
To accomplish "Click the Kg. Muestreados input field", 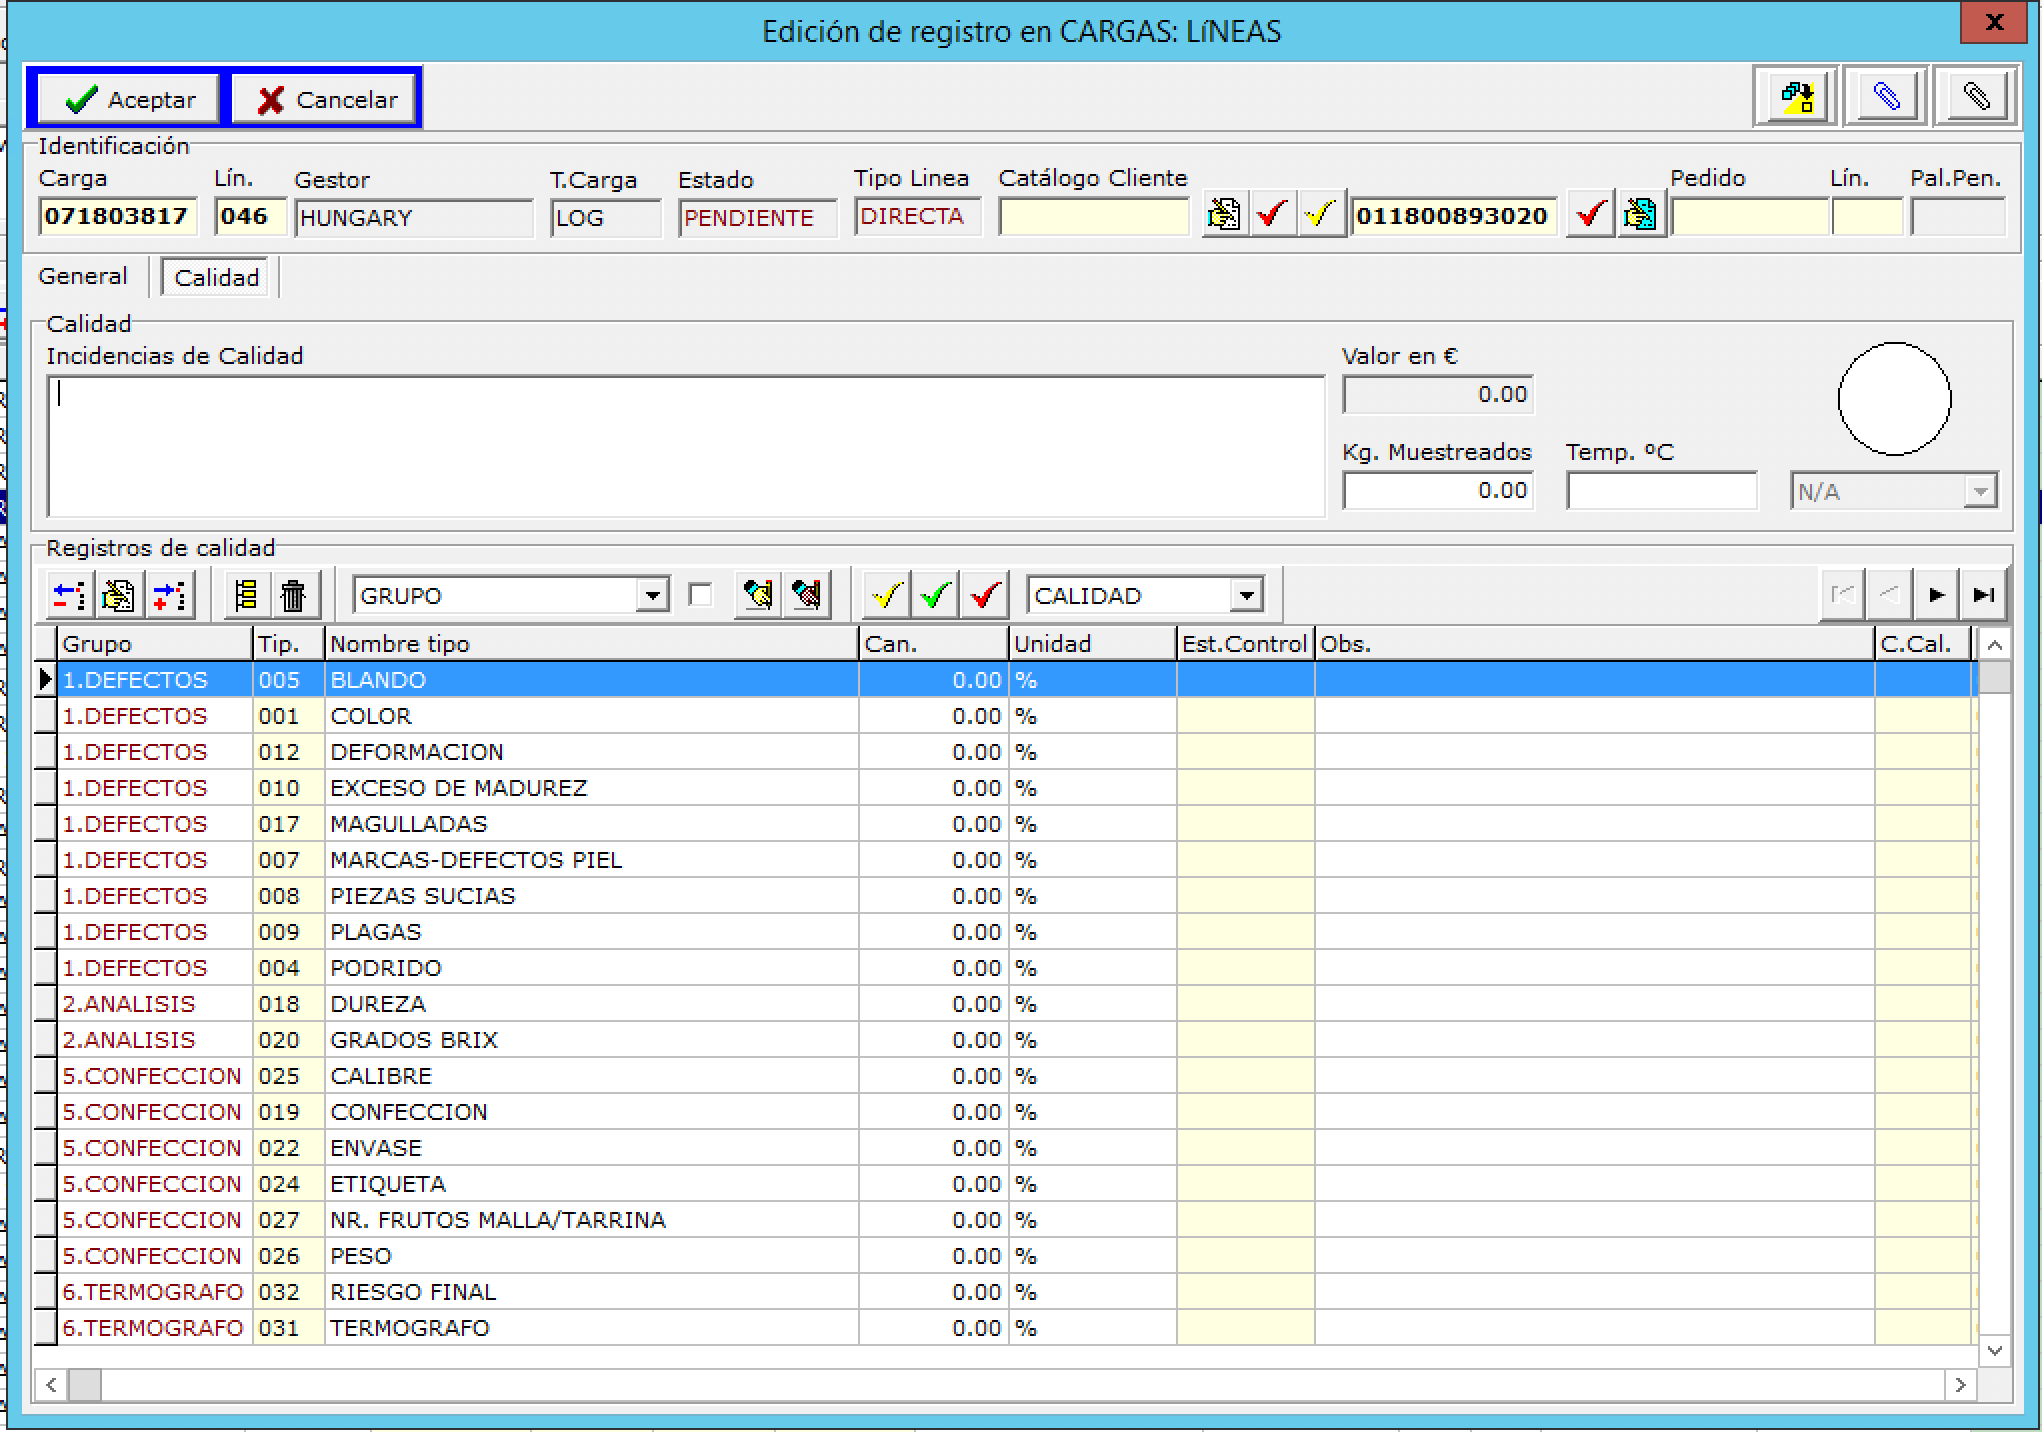I will point(1437,491).
